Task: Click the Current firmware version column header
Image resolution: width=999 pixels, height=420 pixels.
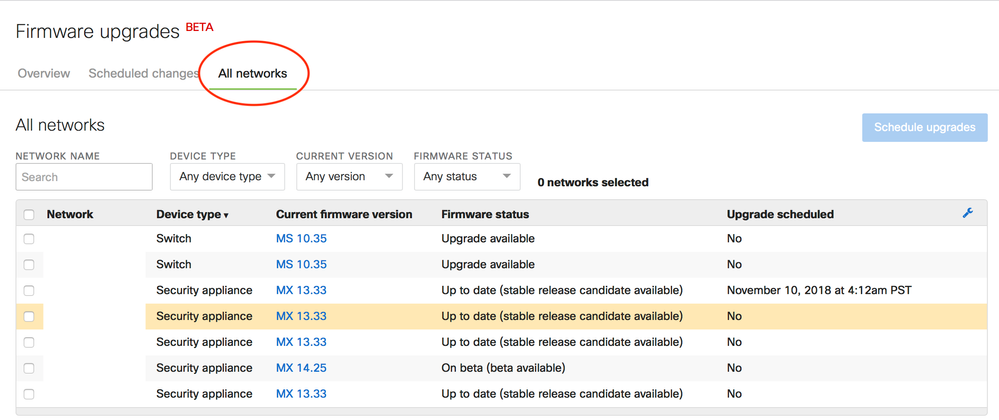Action: 344,214
